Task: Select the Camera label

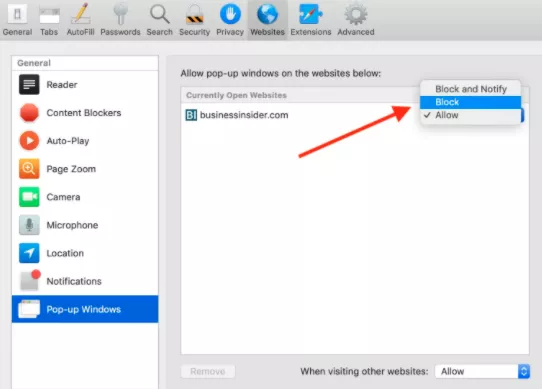Action: (x=63, y=197)
